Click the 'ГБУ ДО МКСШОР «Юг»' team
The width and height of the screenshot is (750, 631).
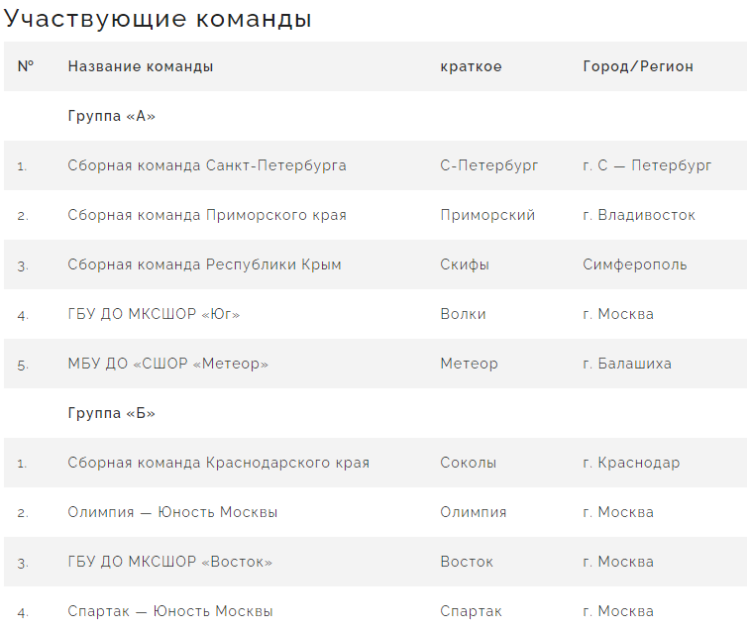[154, 314]
